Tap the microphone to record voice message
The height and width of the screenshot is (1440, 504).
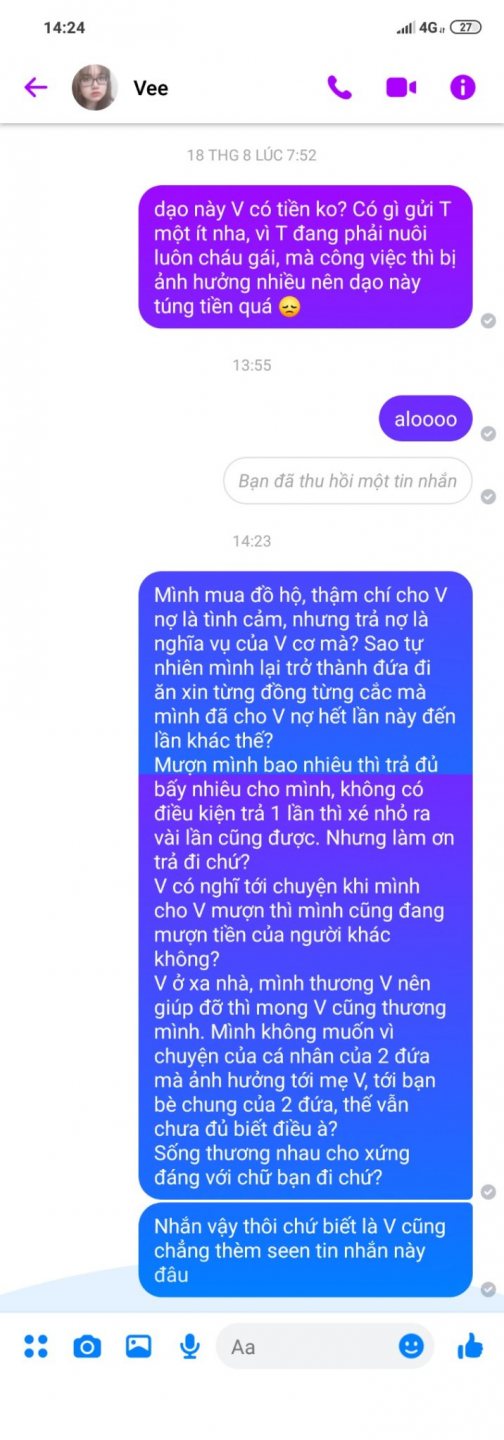click(x=189, y=1346)
